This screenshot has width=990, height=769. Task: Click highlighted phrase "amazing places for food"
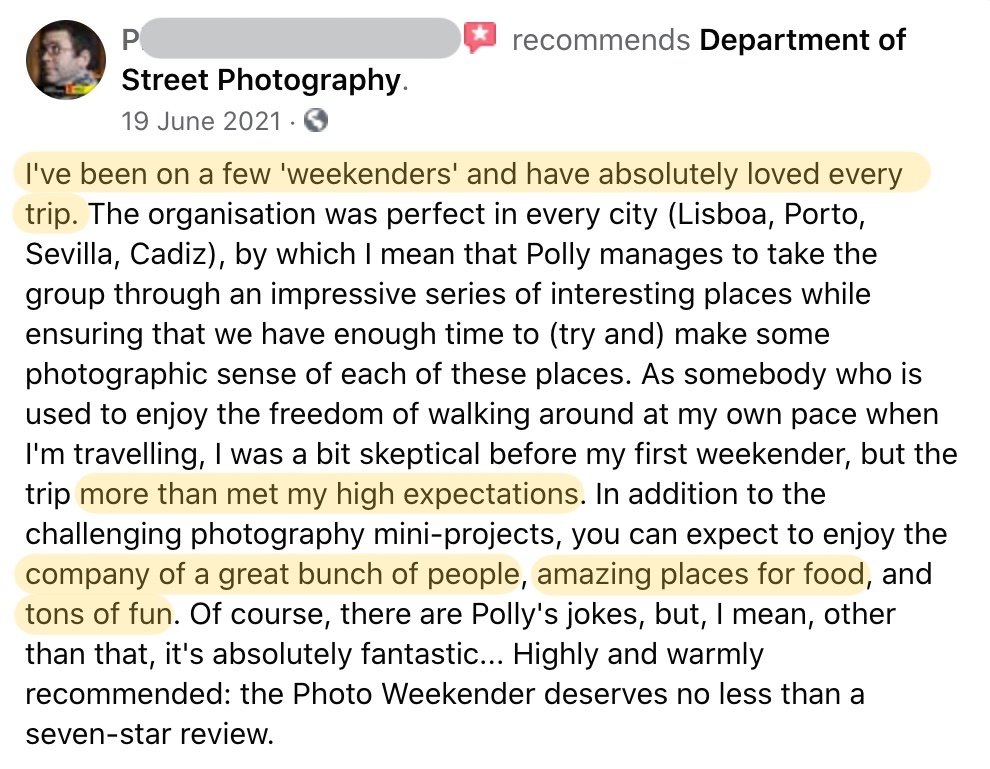click(x=700, y=574)
